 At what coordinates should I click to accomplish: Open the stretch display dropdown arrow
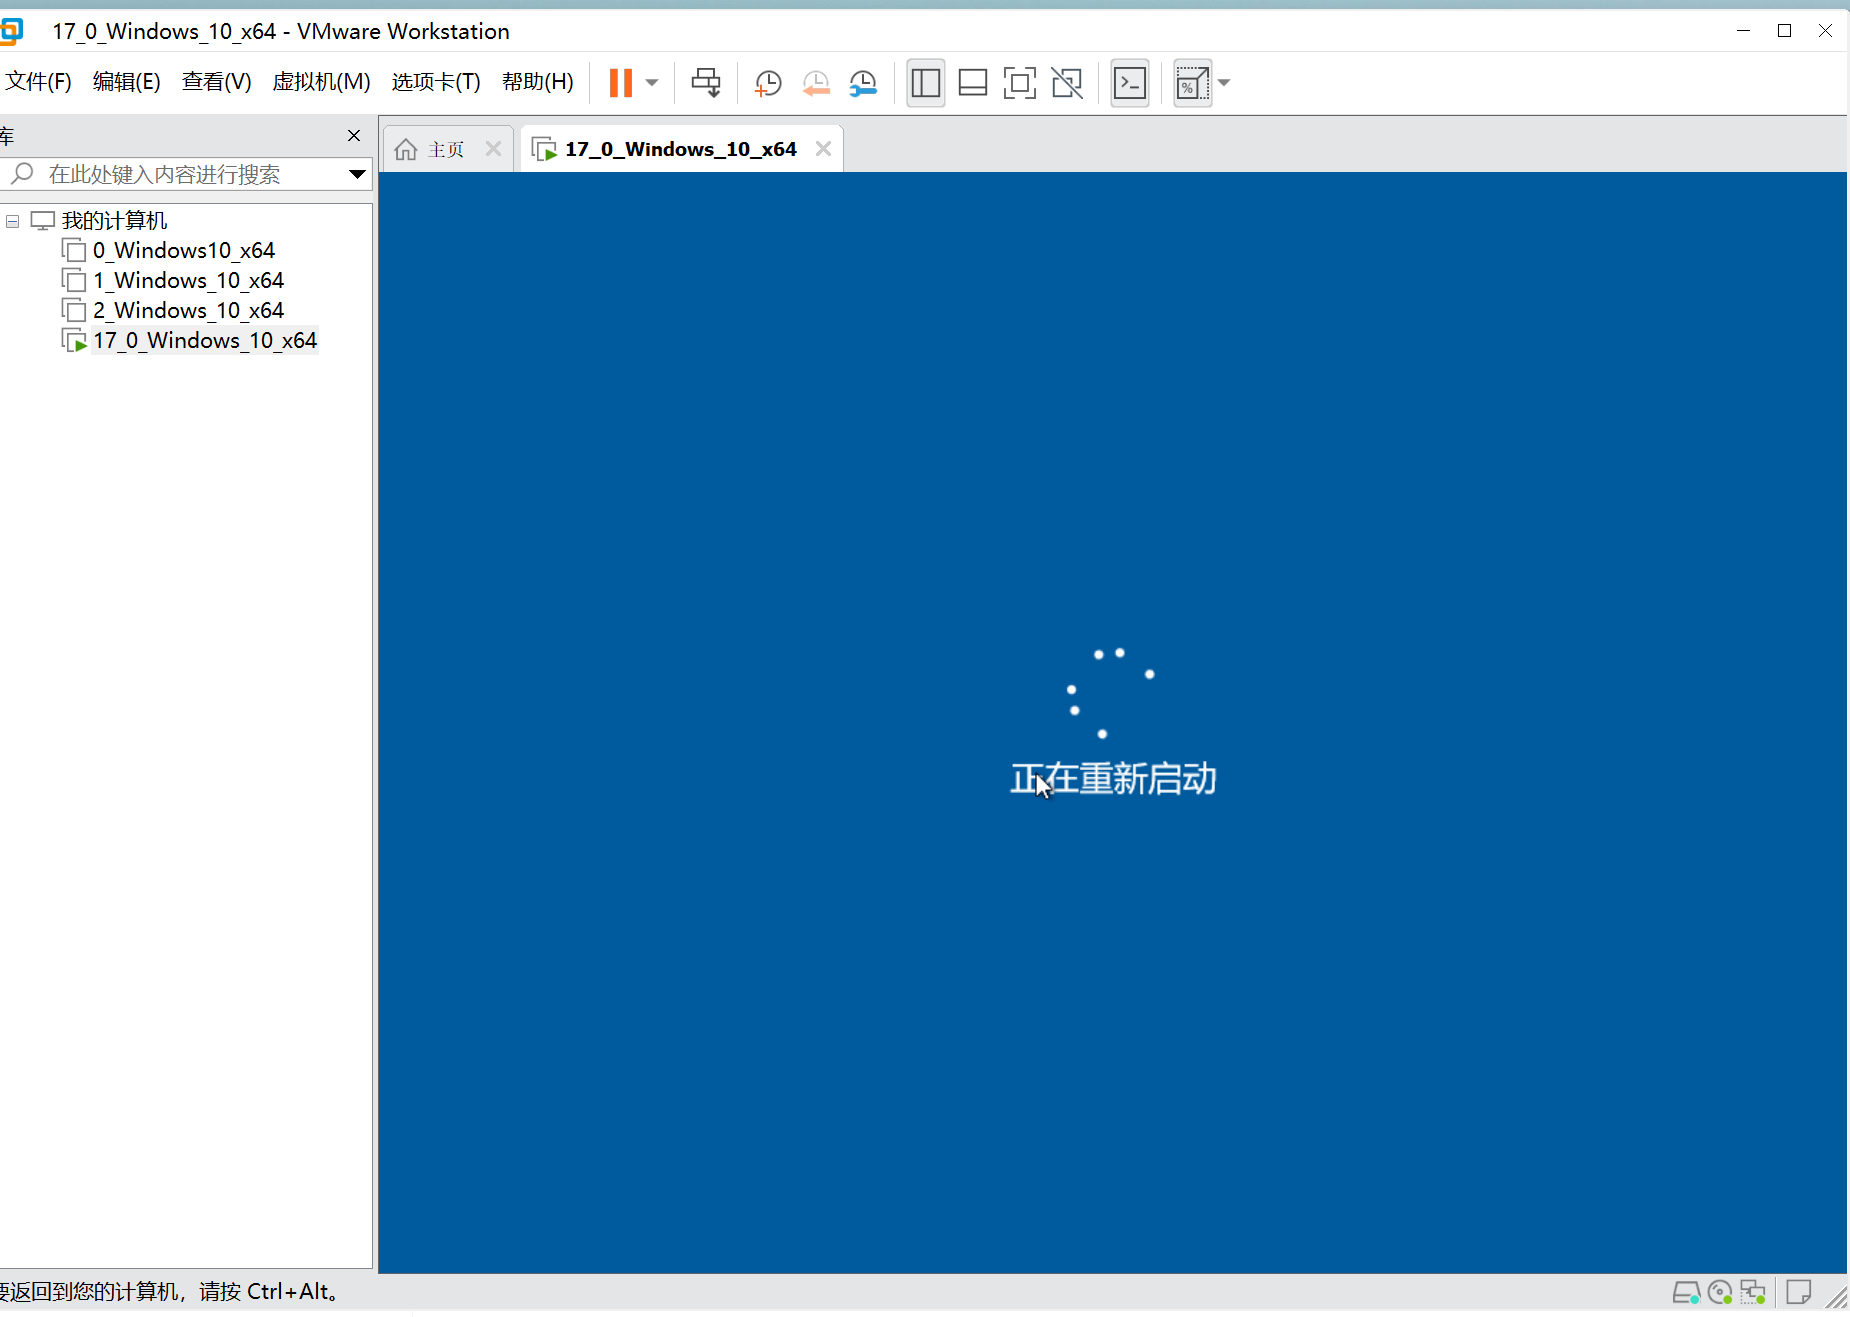coord(1224,83)
